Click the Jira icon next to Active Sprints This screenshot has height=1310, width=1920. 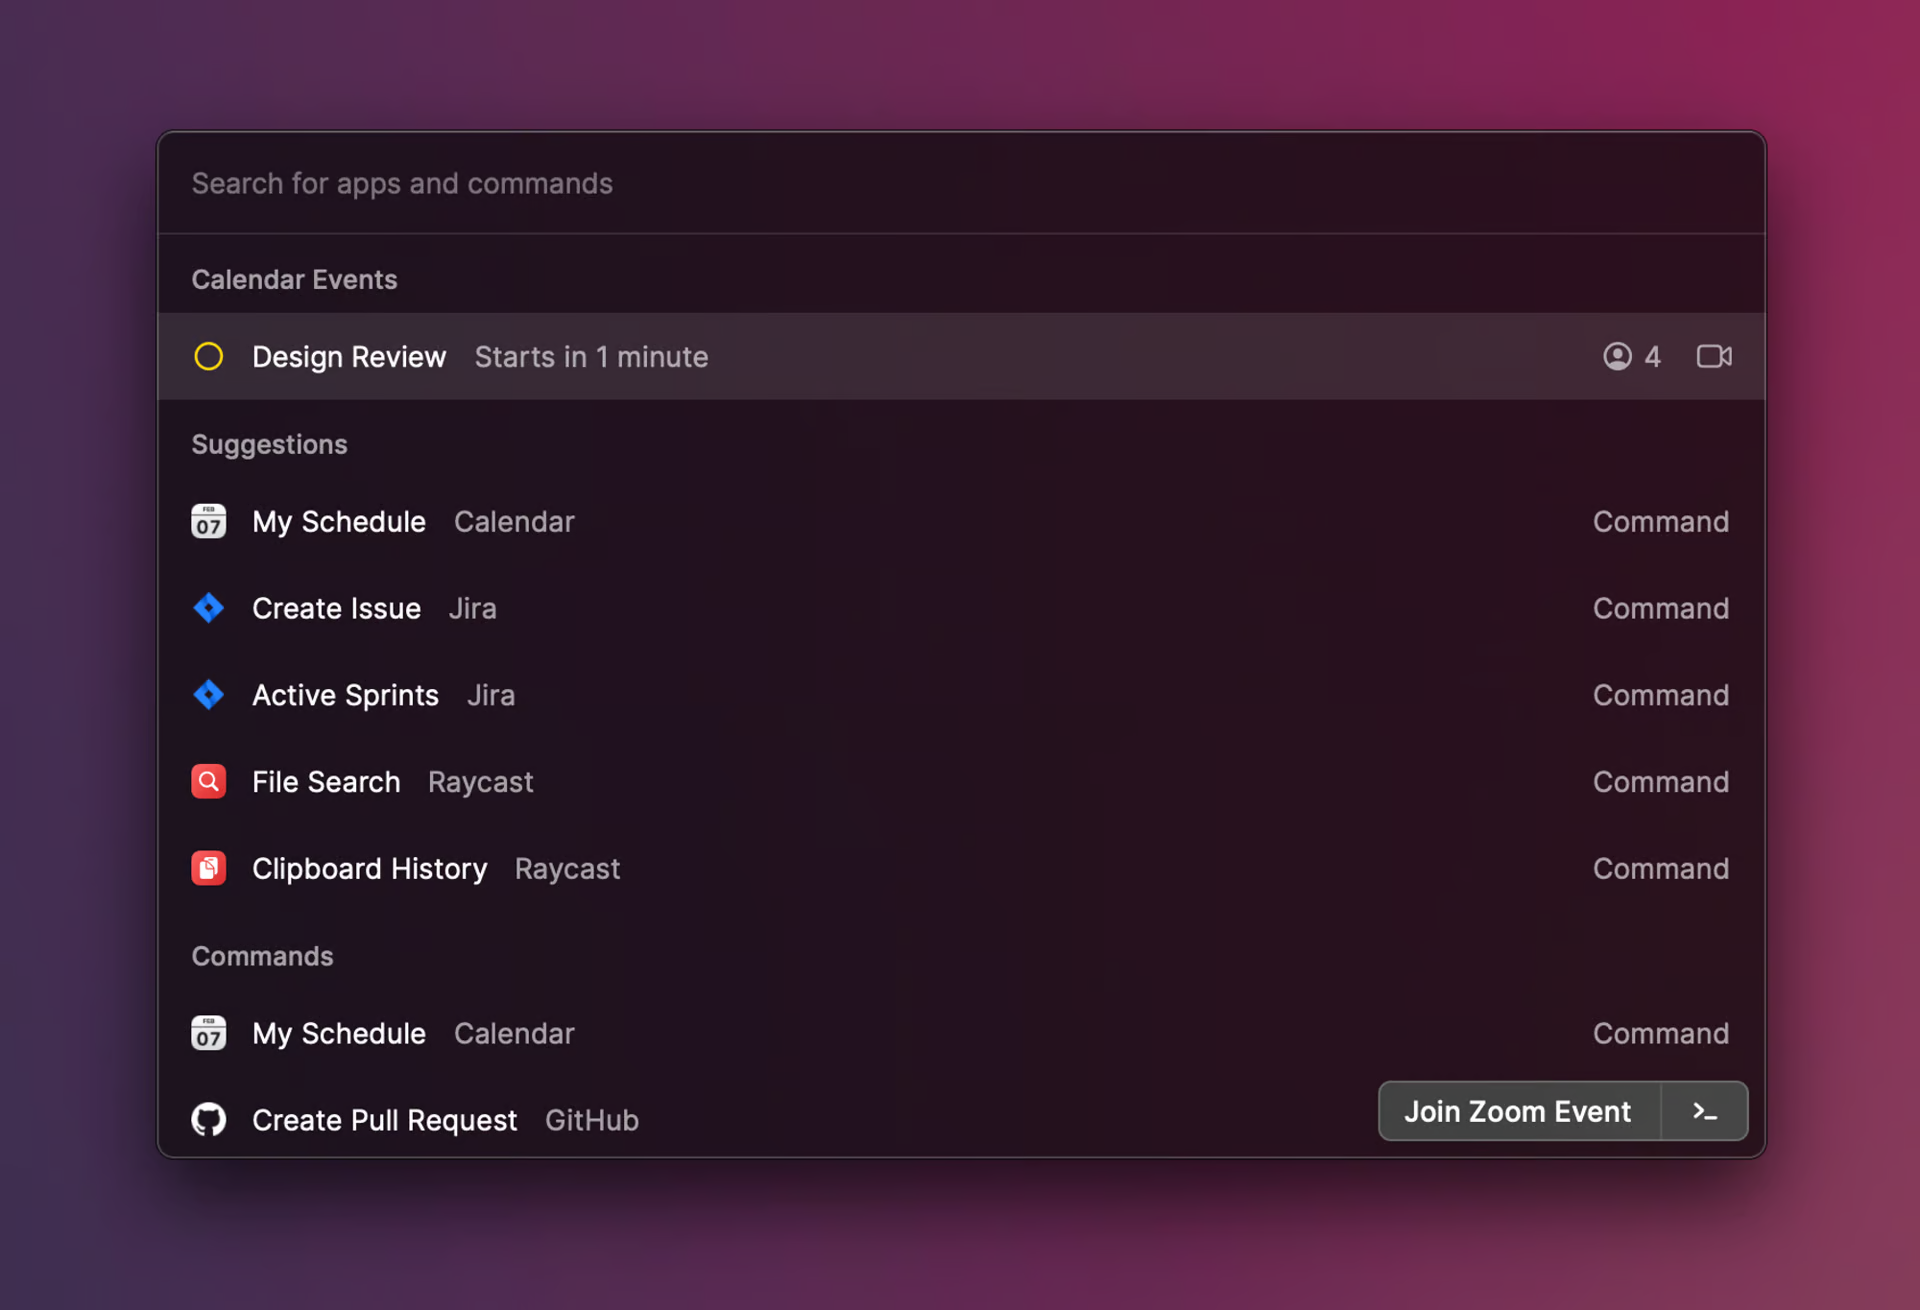pyautogui.click(x=208, y=695)
